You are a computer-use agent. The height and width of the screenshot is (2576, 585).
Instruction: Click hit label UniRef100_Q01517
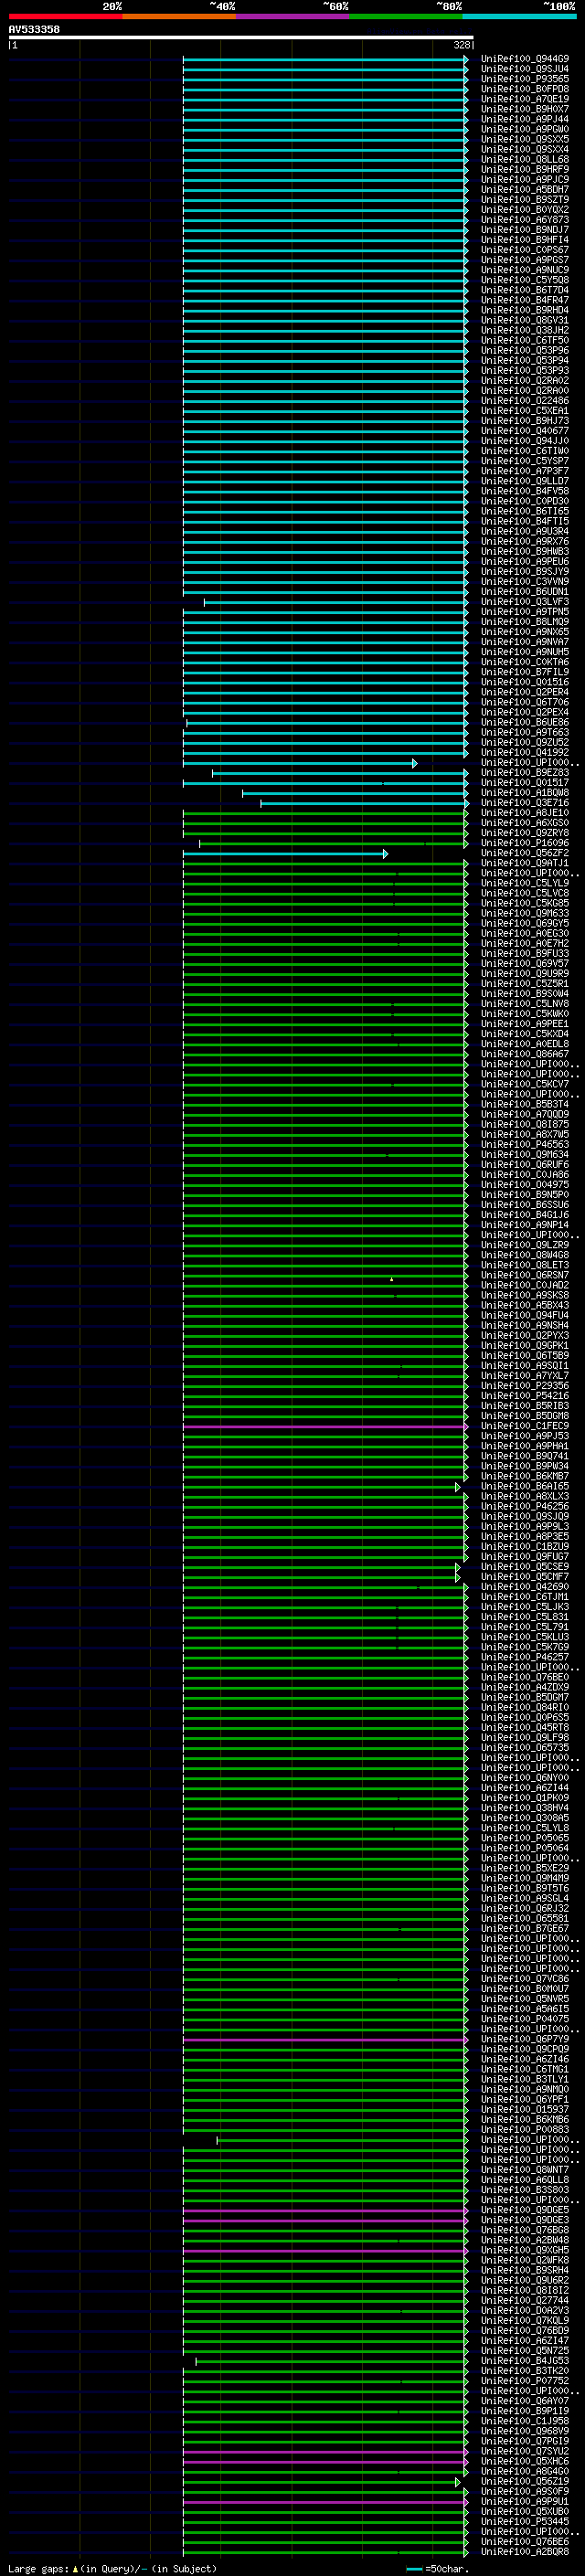coord(525,783)
